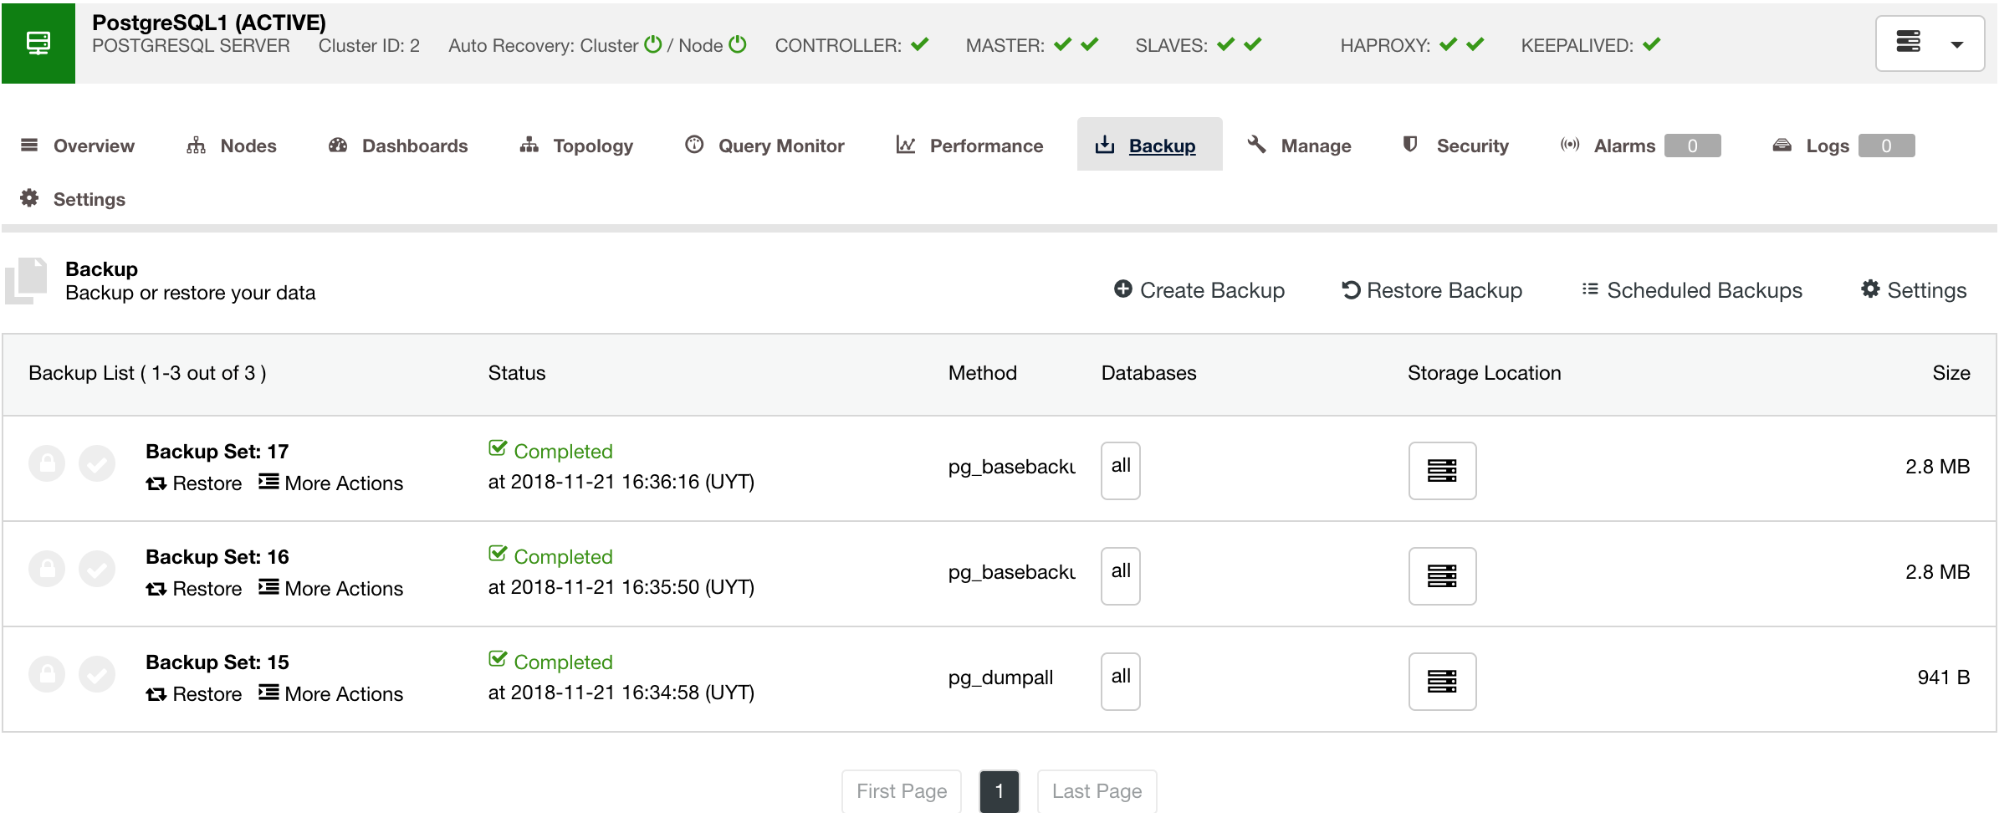The width and height of the screenshot is (1999, 813).
Task: Open storage location icon for Backup Set 16
Action: pyautogui.click(x=1442, y=576)
